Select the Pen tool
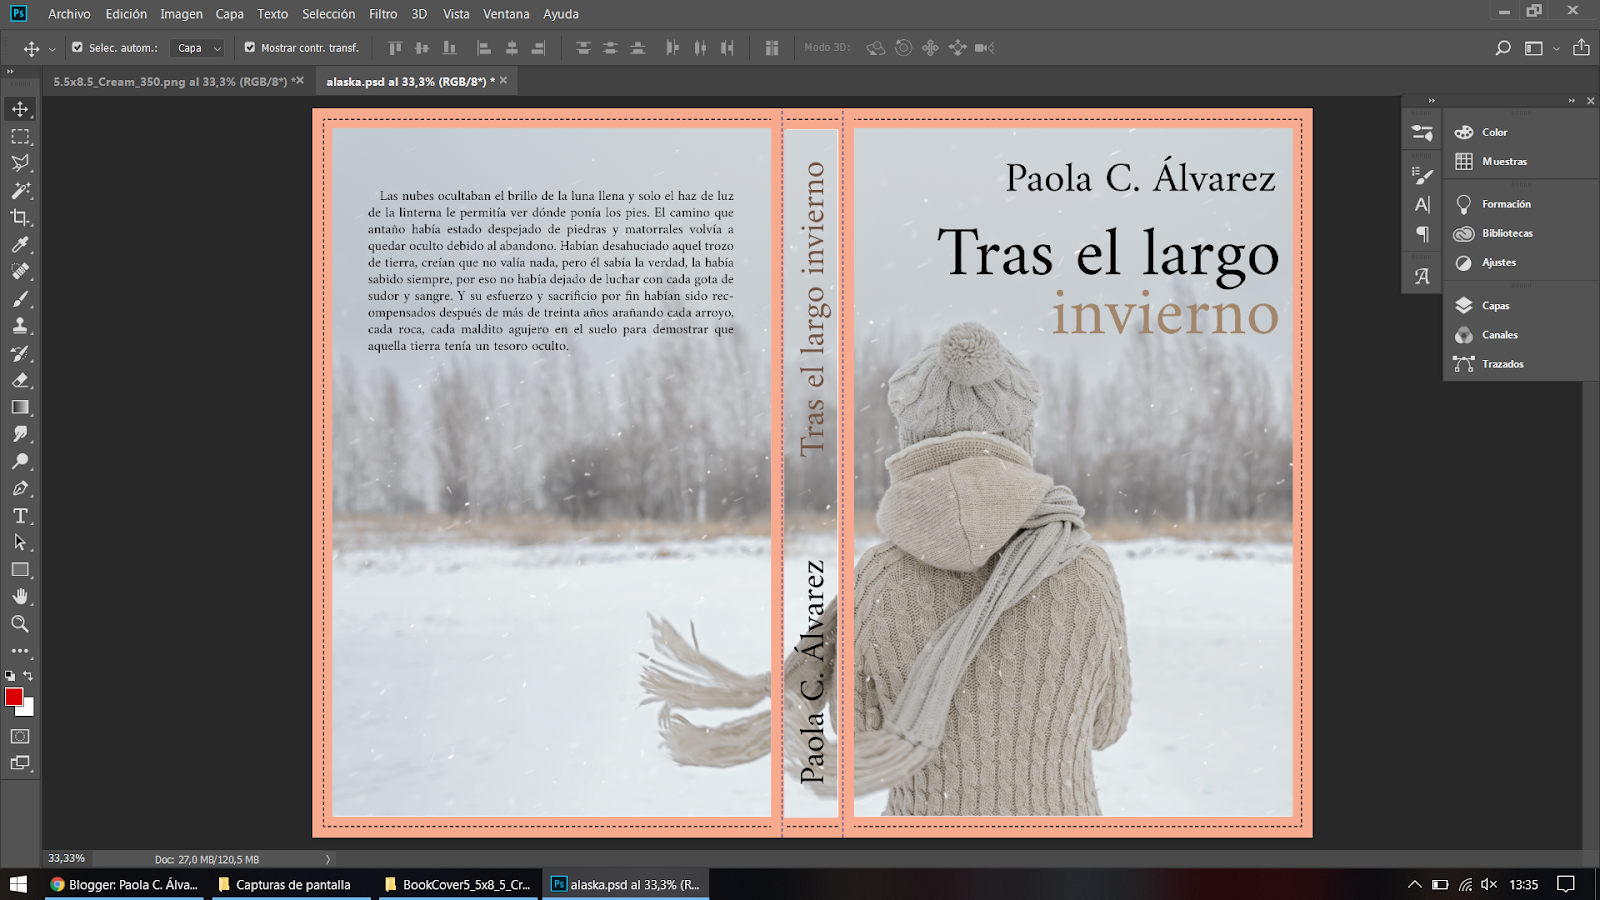Viewport: 1600px width, 900px height. [x=20, y=488]
